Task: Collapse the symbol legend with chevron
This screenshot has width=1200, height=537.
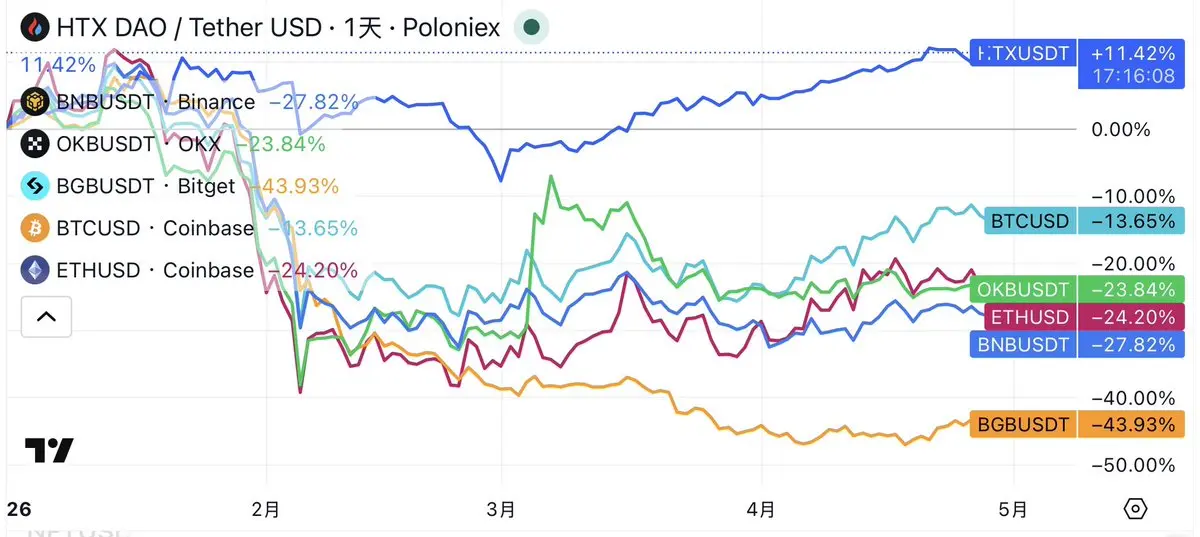Action: 46,317
